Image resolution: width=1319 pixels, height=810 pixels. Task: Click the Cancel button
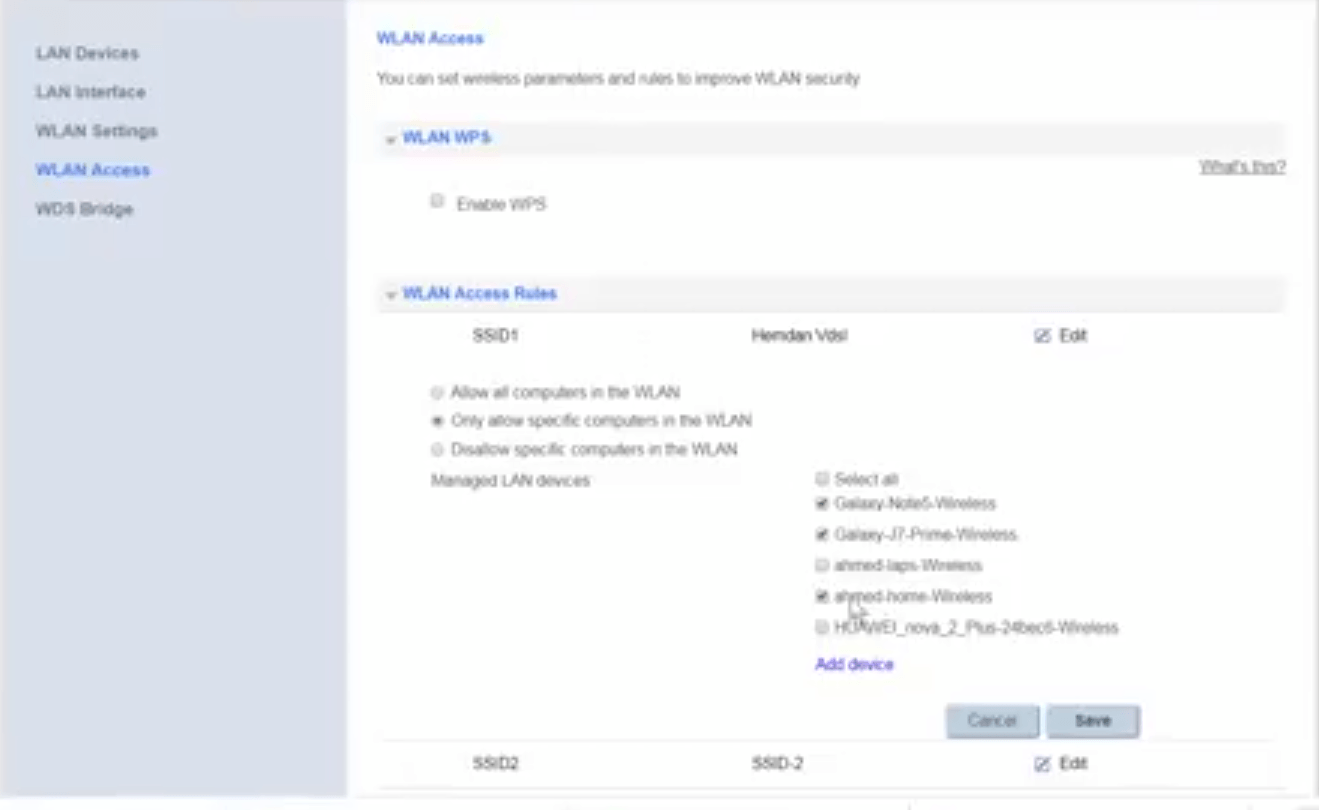[992, 721]
